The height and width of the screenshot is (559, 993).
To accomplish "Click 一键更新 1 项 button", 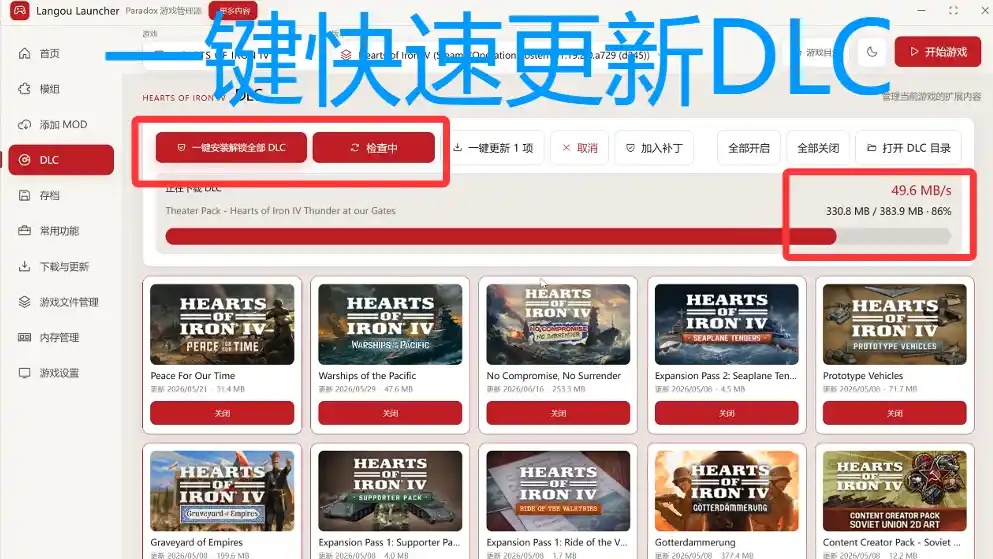I will (x=493, y=148).
